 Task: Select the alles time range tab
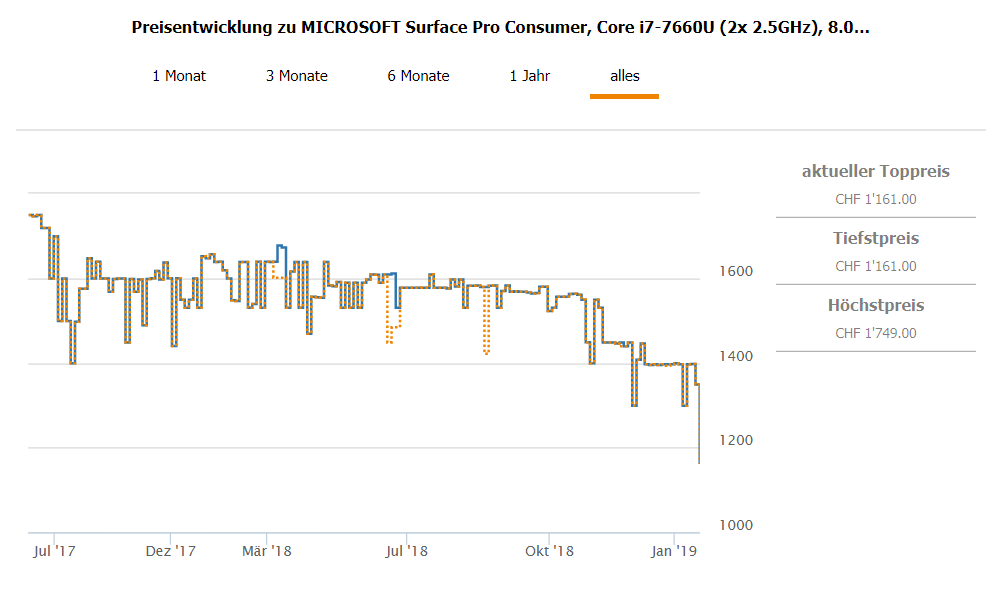pyautogui.click(x=625, y=76)
